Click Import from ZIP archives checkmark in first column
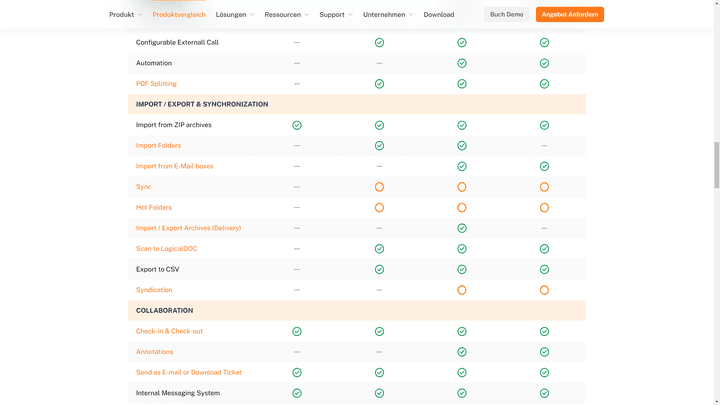 coord(297,125)
